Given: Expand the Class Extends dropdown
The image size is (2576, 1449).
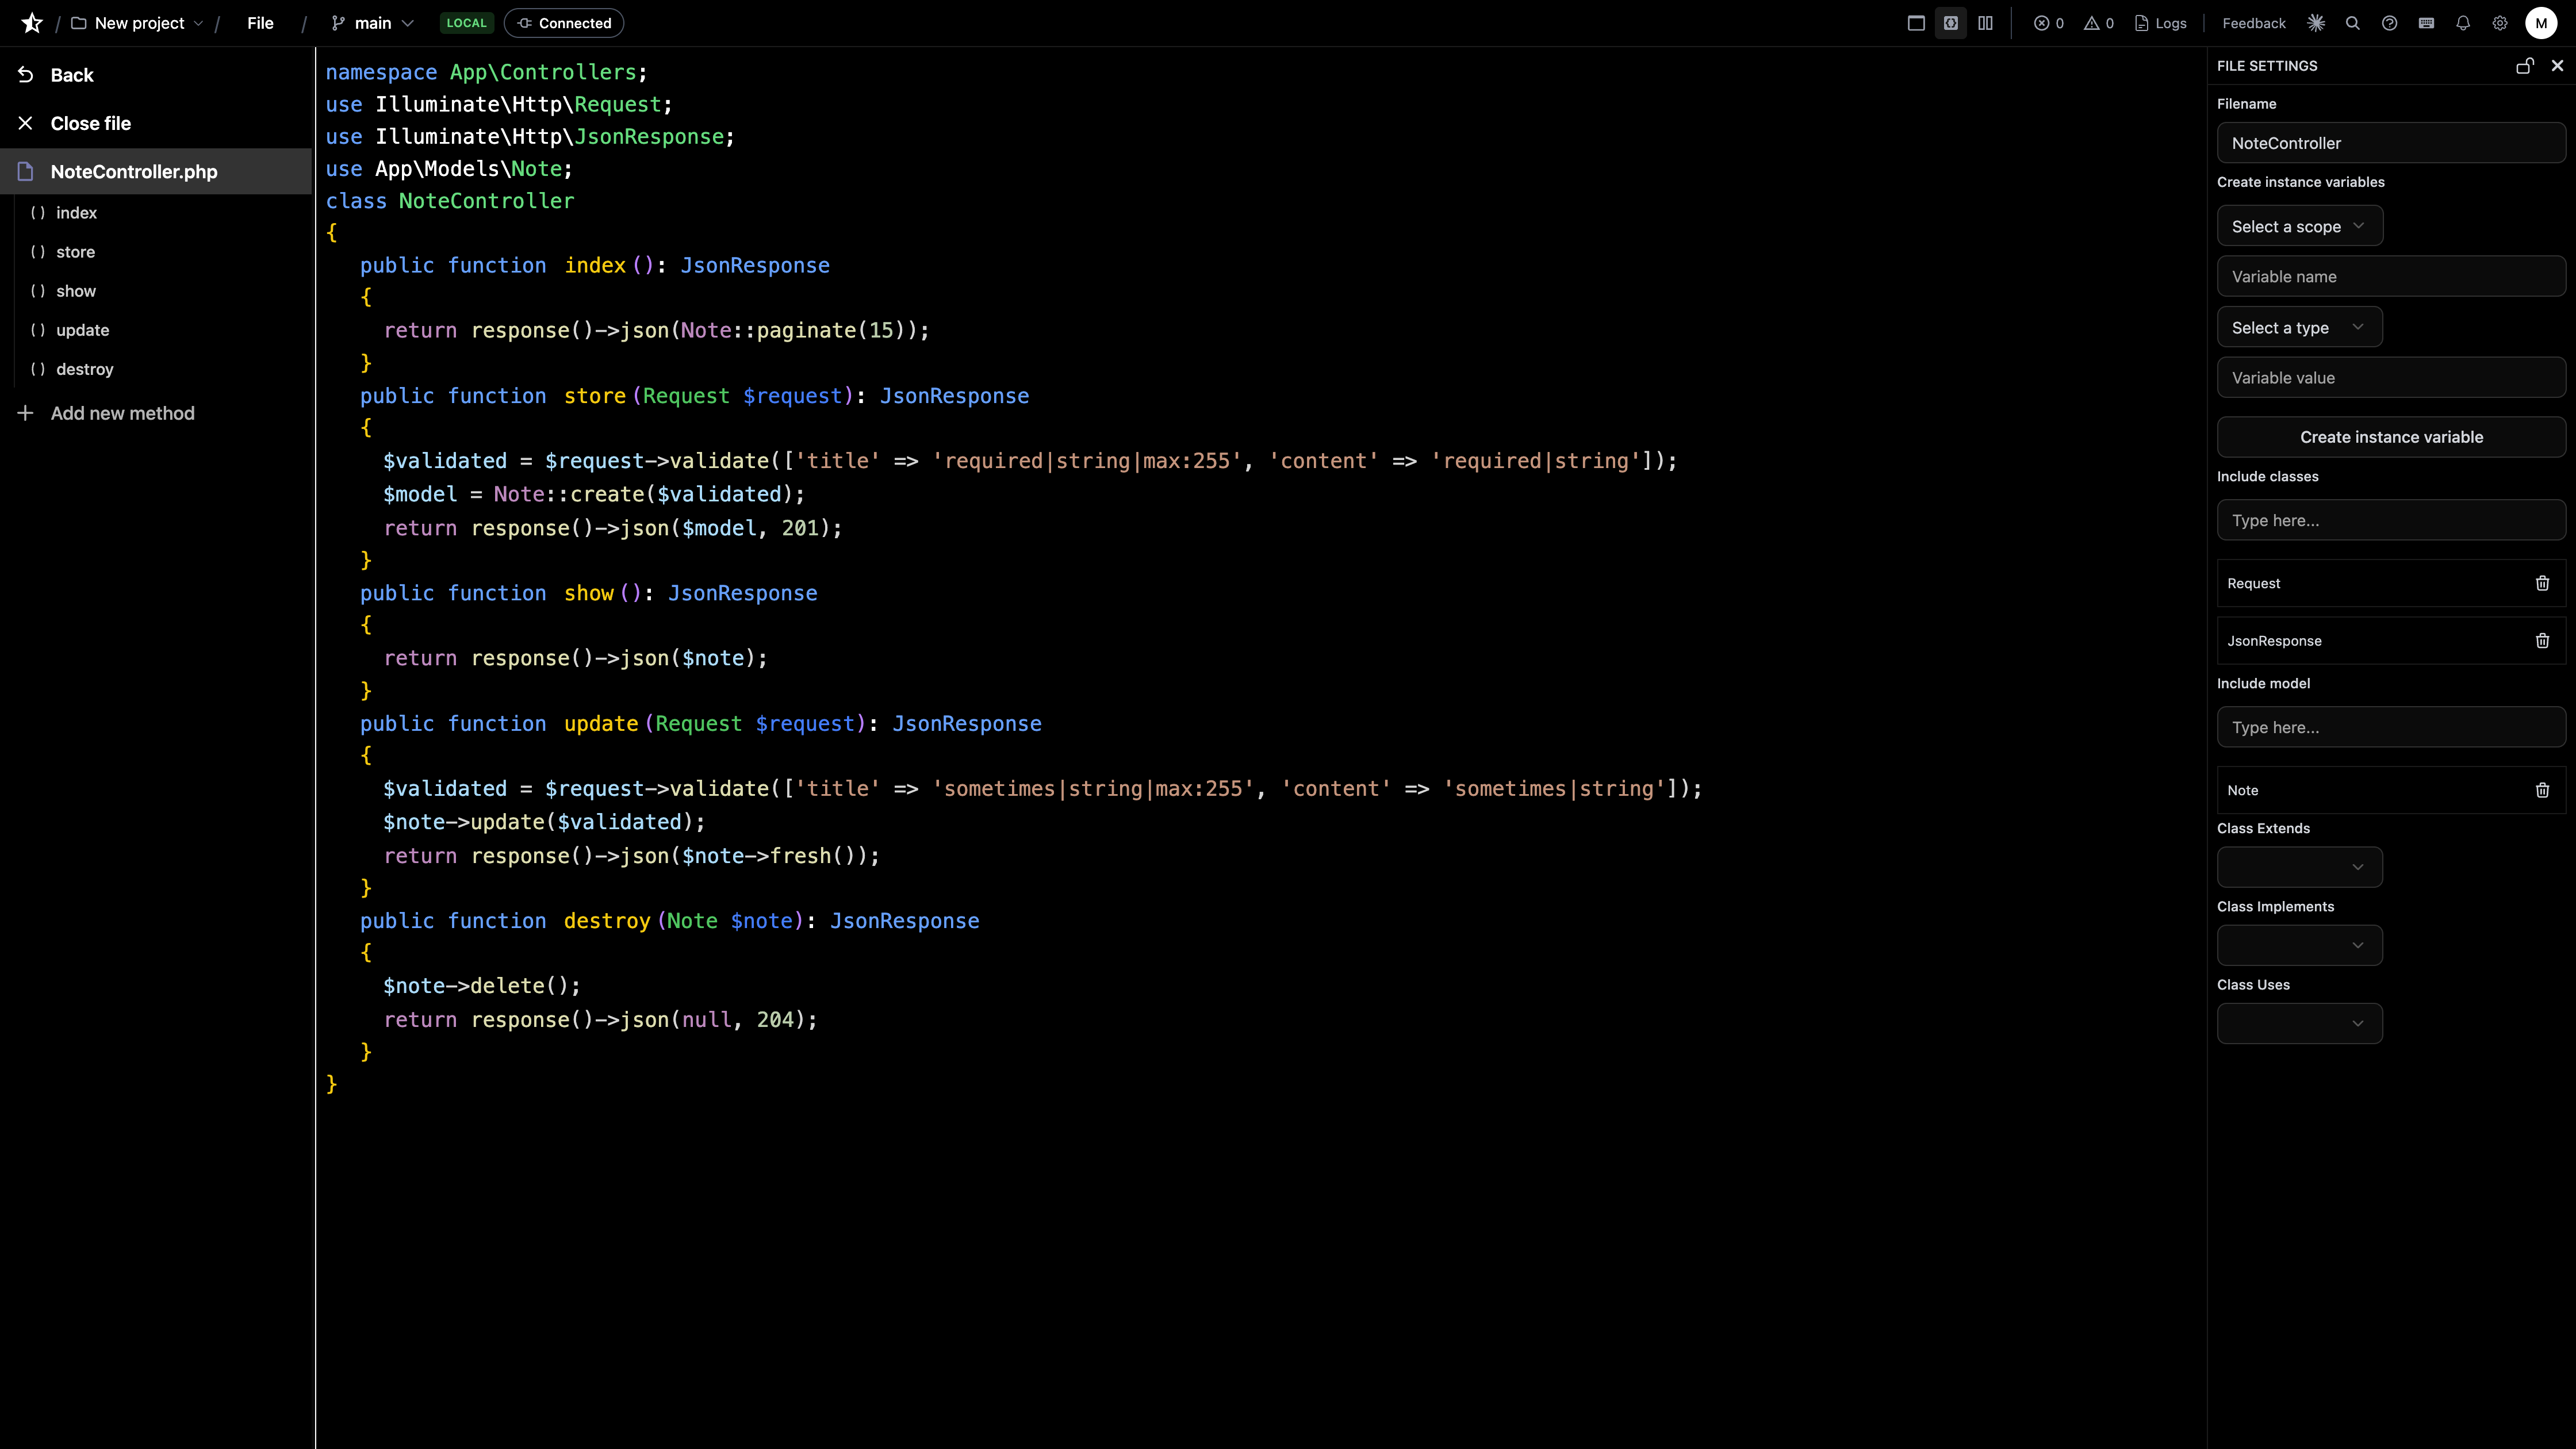Looking at the screenshot, I should click(x=2298, y=866).
